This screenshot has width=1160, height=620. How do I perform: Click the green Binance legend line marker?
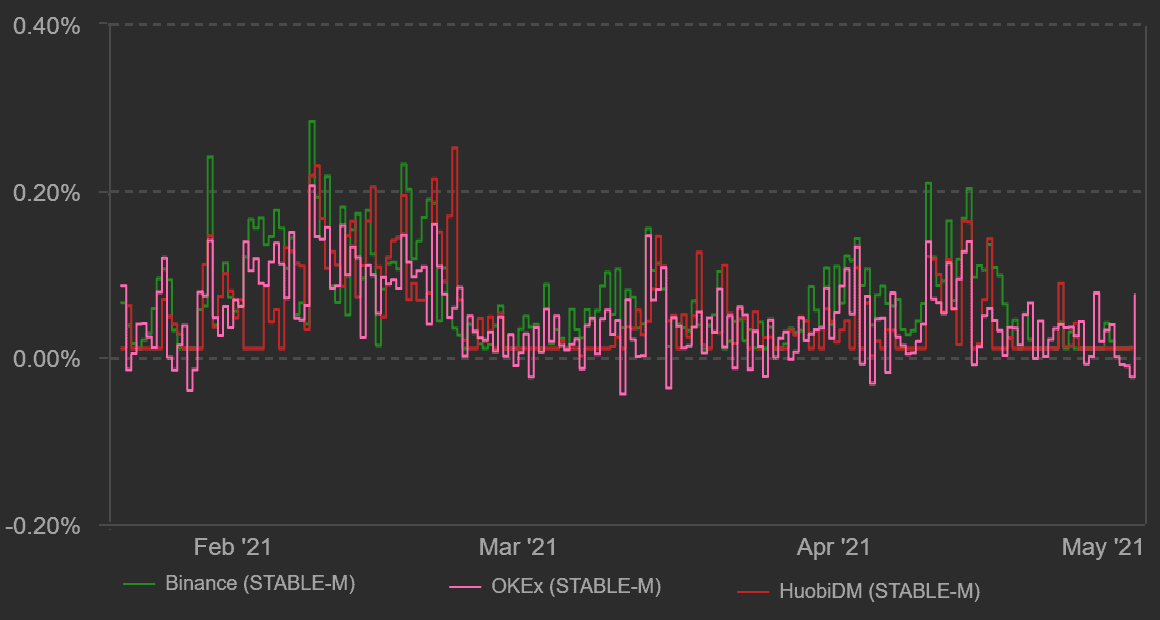(x=140, y=583)
